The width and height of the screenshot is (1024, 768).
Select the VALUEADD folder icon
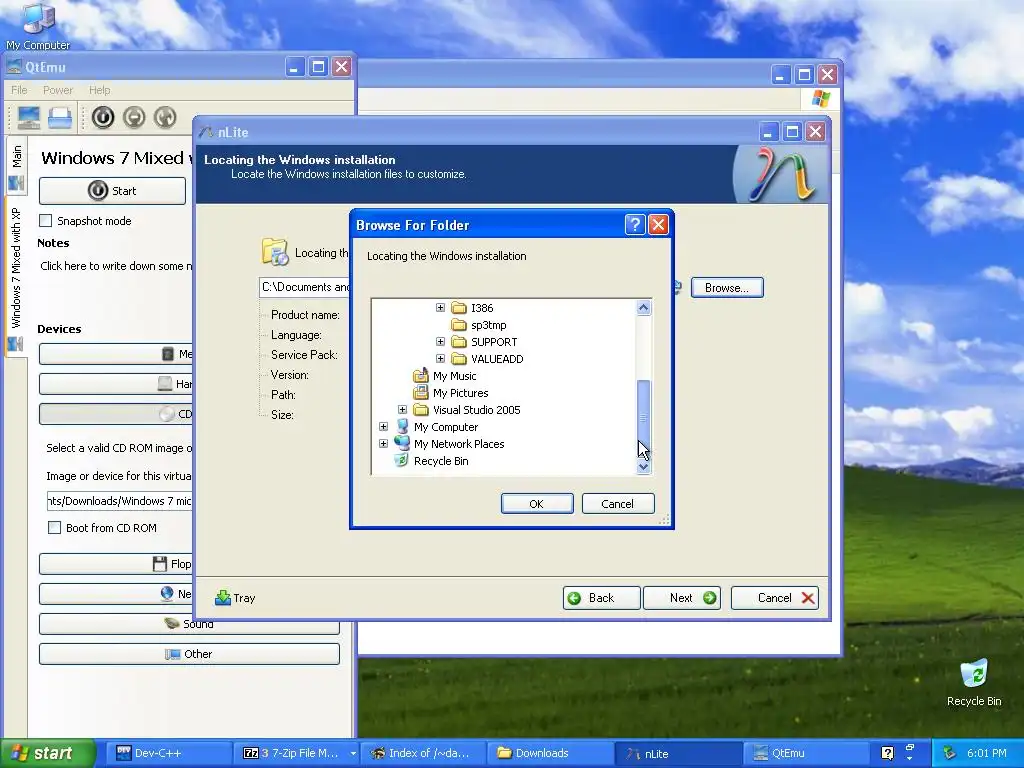(x=459, y=359)
